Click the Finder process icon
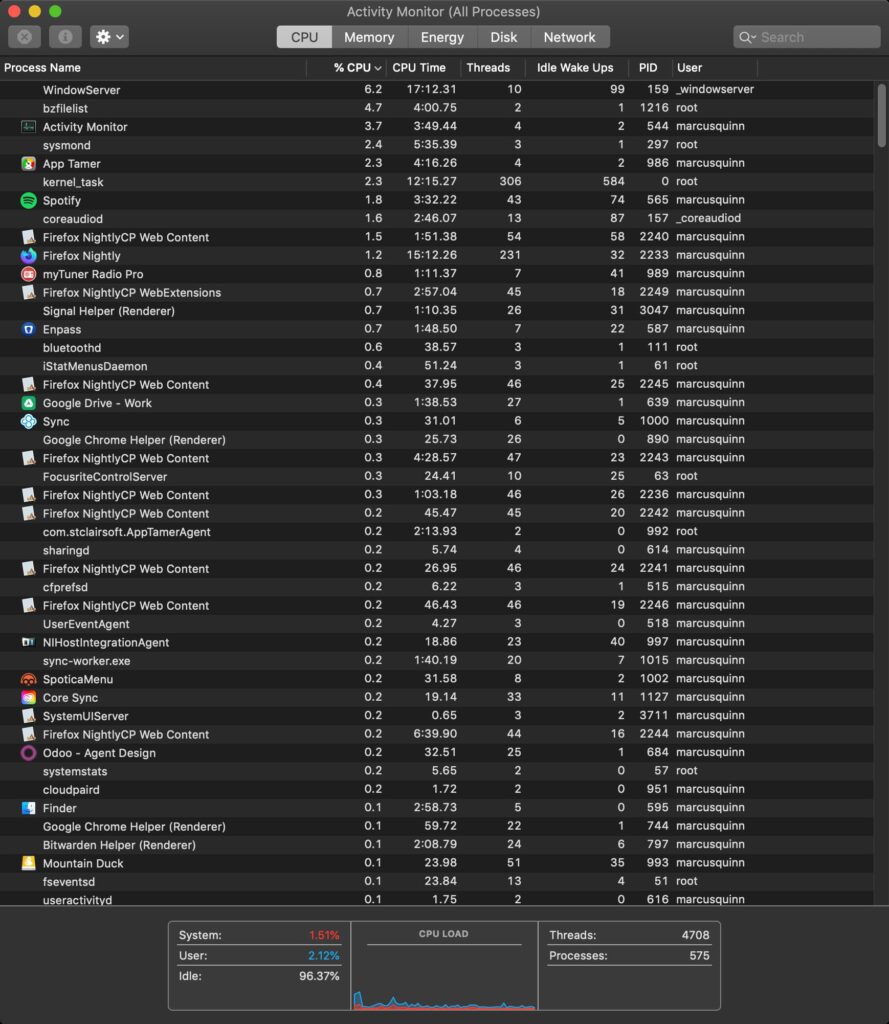Viewport: 889px width, 1024px height. [28, 808]
